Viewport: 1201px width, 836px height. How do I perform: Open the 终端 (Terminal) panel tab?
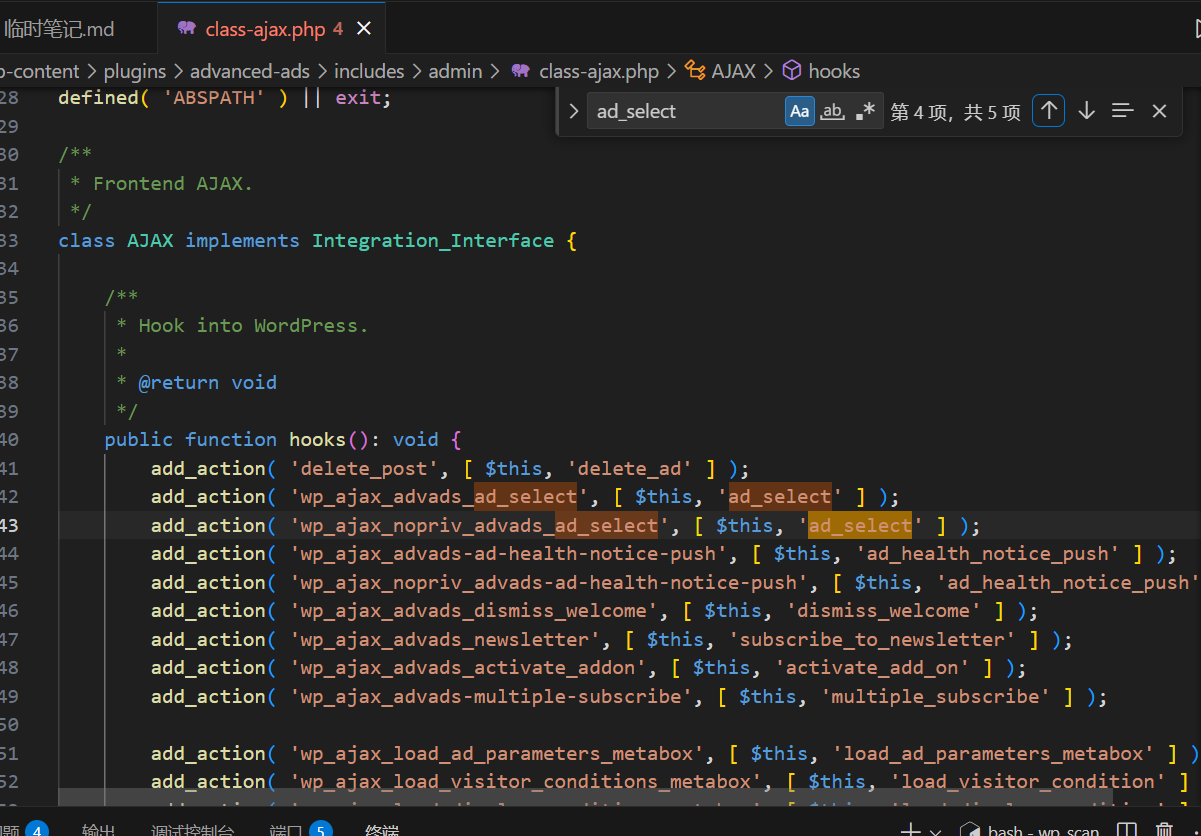pos(383,830)
